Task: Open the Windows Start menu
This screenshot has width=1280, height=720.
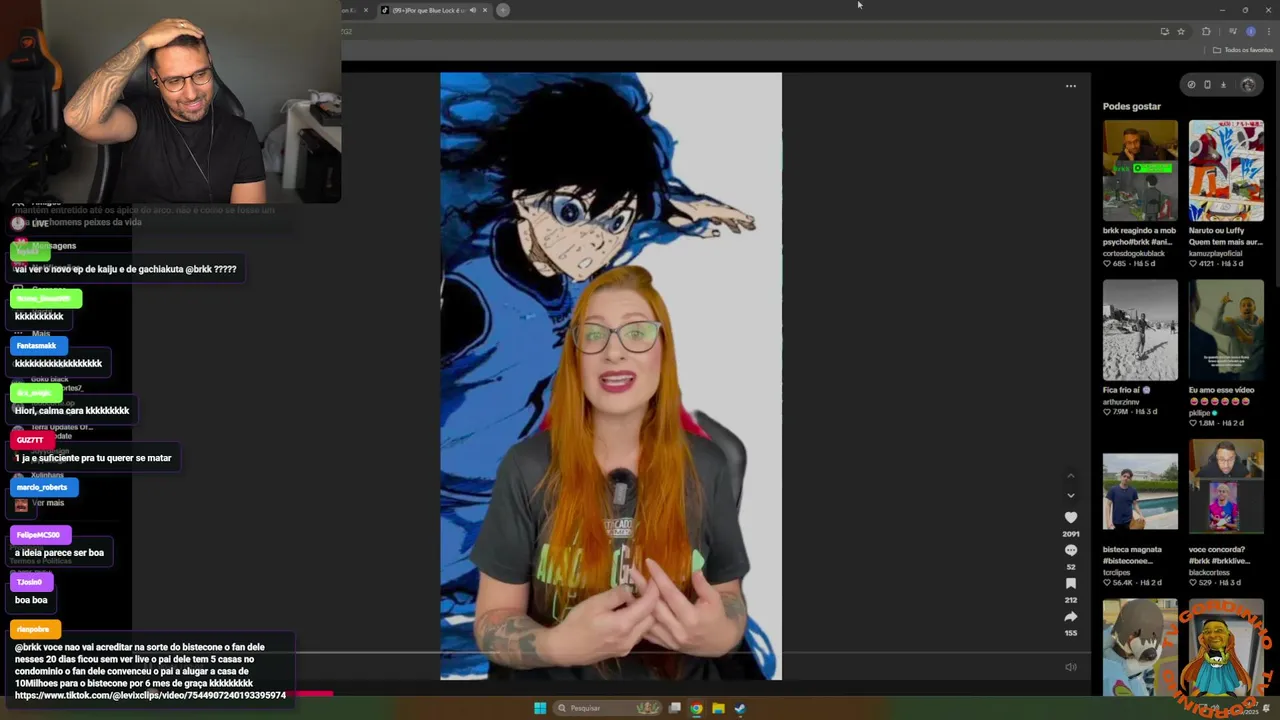Action: coord(540,708)
